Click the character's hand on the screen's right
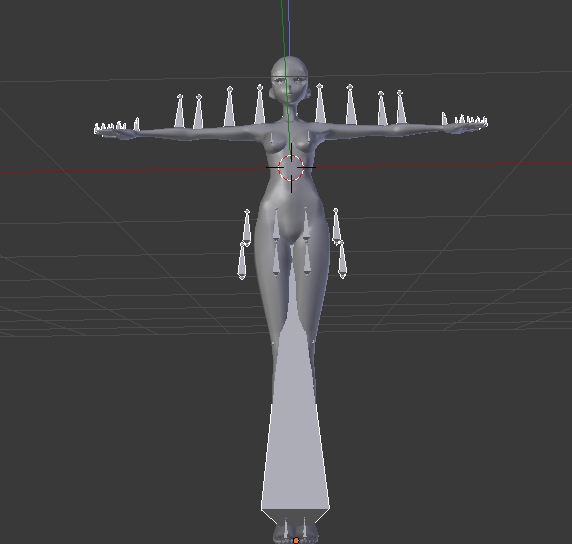Screen dimensions: 572x544 pos(465,127)
